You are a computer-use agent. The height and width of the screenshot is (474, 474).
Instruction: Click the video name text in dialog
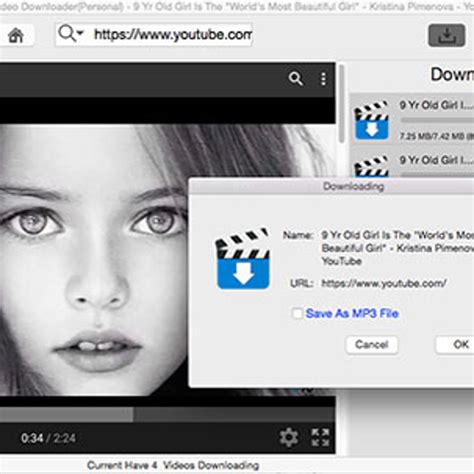pos(397,248)
